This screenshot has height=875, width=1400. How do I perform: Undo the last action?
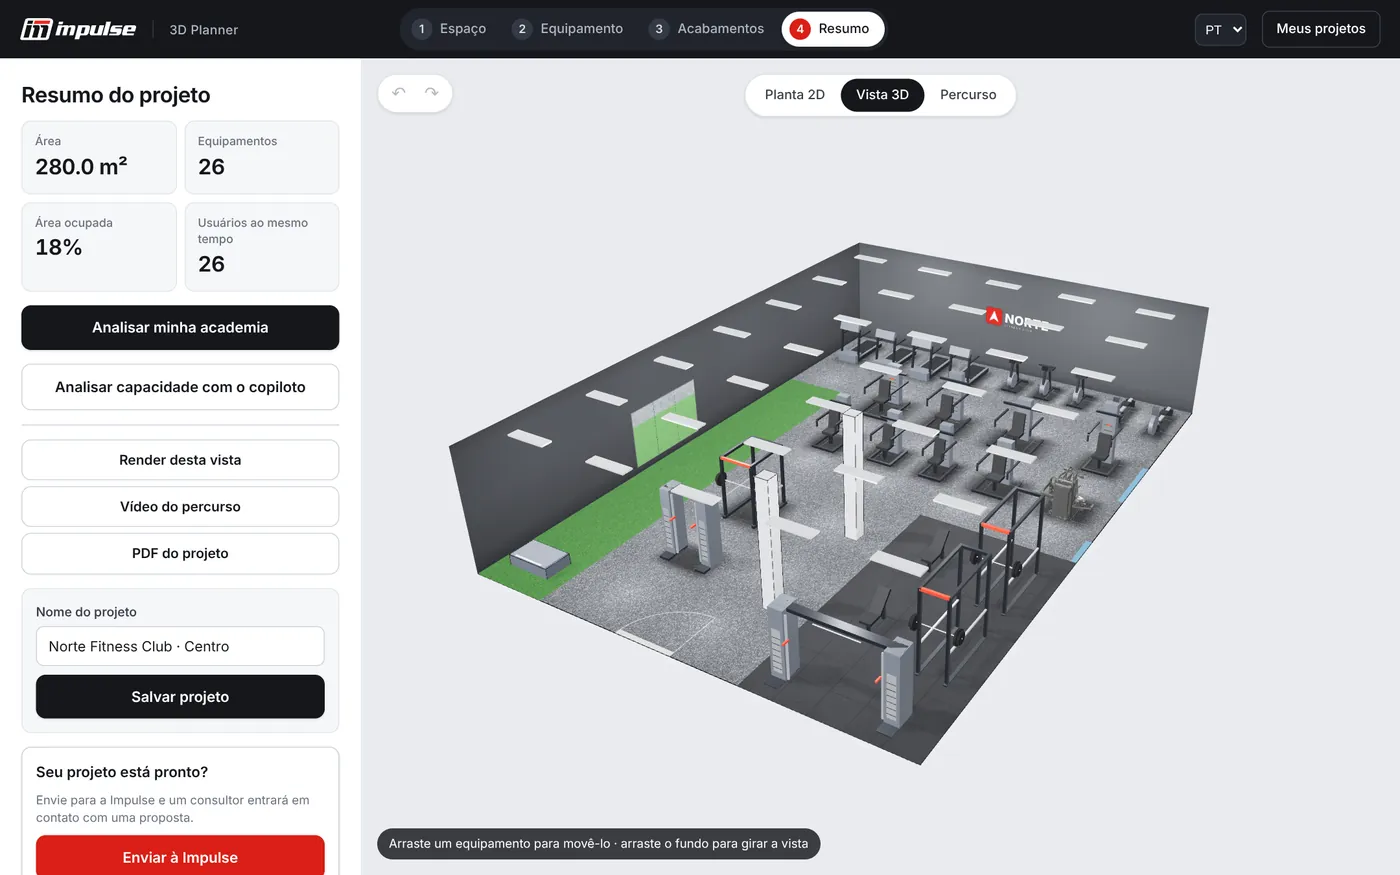(x=399, y=93)
